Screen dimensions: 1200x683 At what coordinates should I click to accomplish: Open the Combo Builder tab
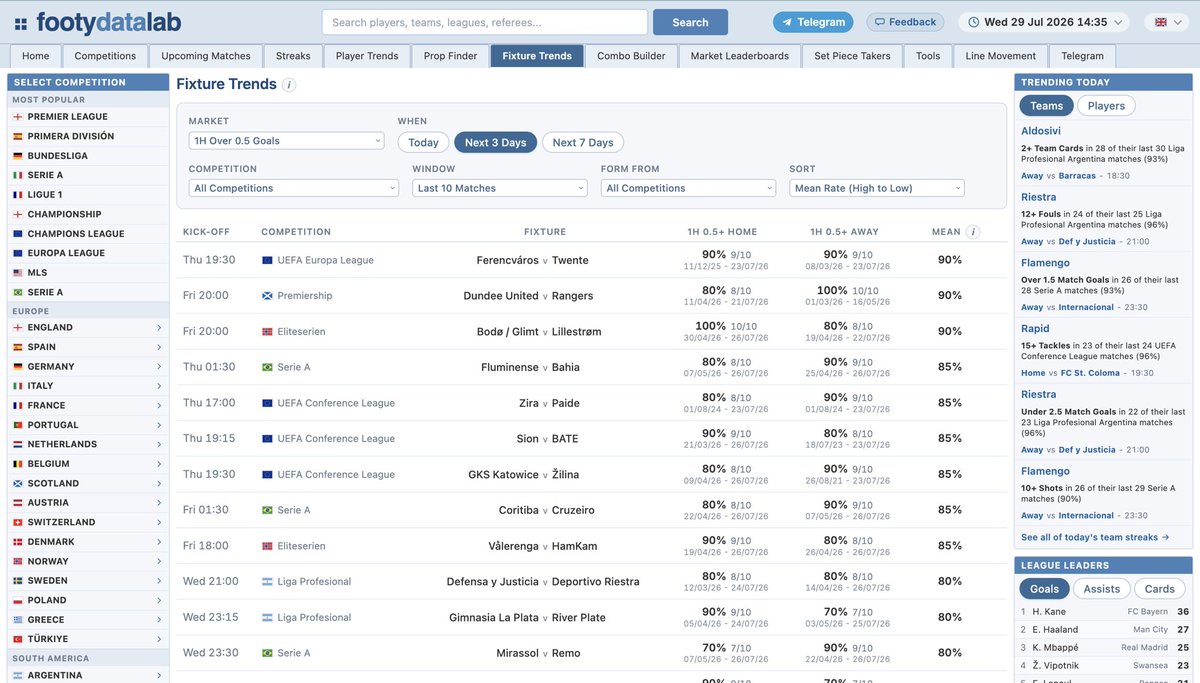point(631,56)
